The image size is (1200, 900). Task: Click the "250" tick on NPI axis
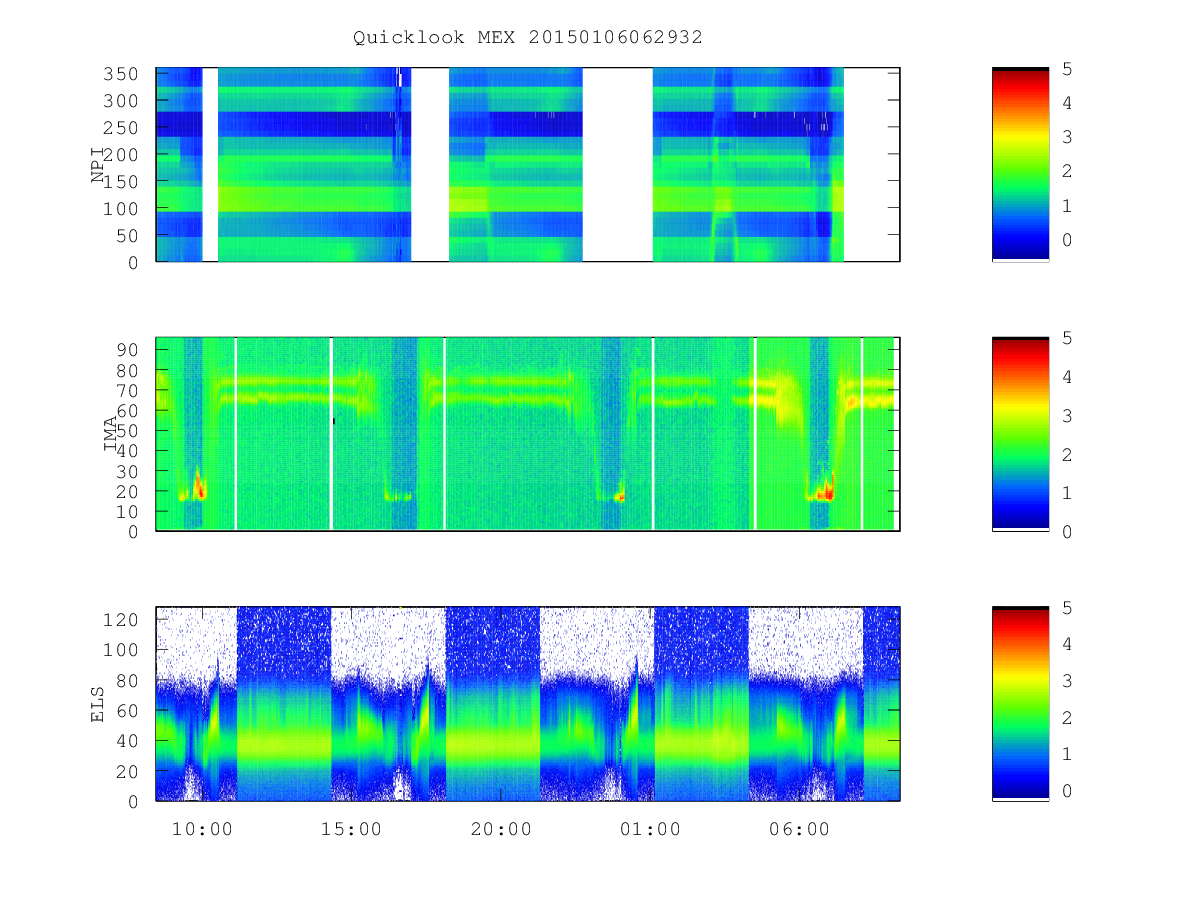[120, 128]
